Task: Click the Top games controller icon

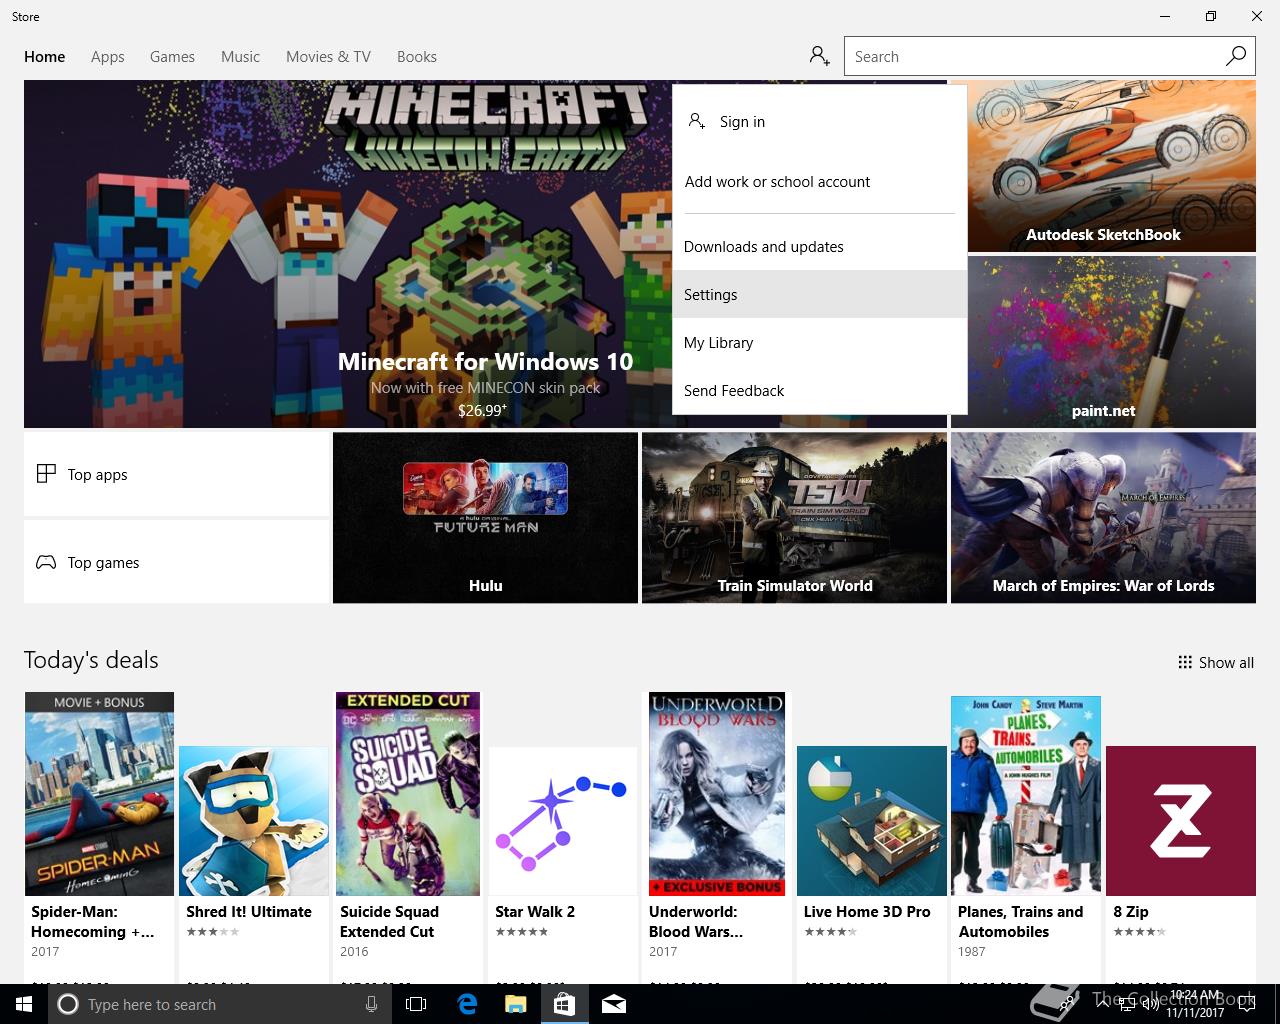Action: [x=46, y=562]
